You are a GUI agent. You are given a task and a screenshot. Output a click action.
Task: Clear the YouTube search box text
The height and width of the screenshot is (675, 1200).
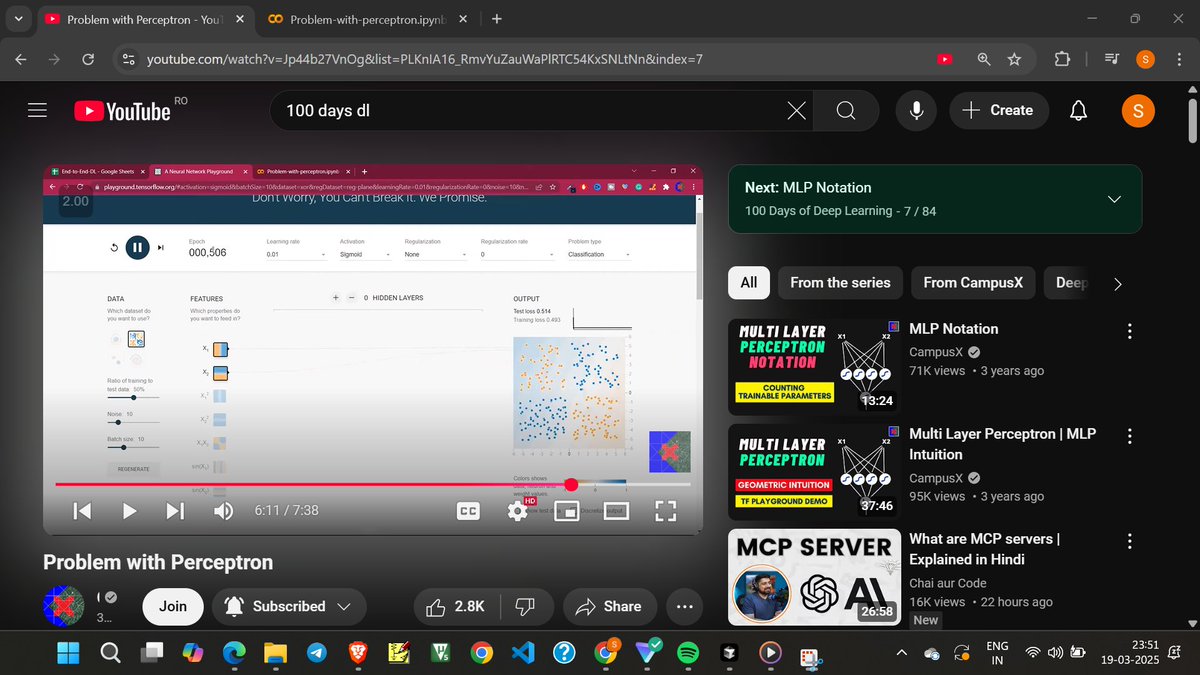[796, 110]
